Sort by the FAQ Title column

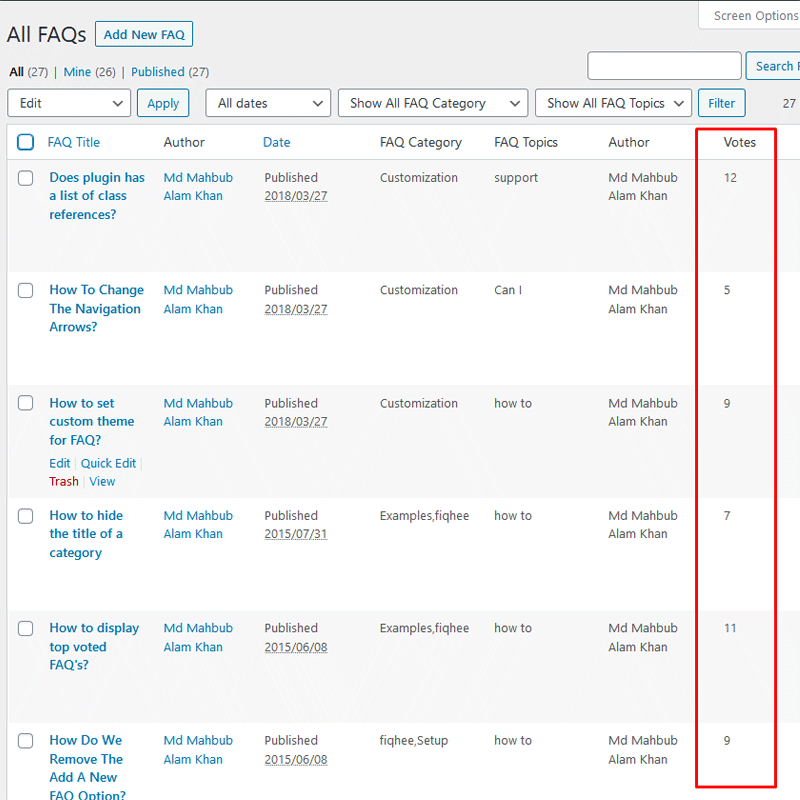click(x=74, y=142)
